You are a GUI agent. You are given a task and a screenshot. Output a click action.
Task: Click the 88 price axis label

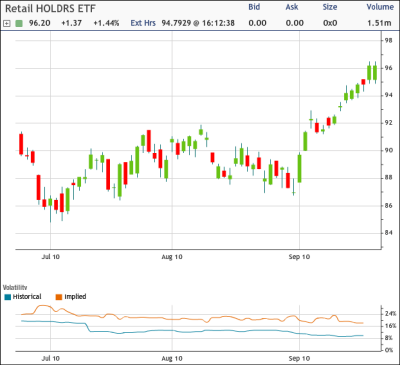point(388,178)
